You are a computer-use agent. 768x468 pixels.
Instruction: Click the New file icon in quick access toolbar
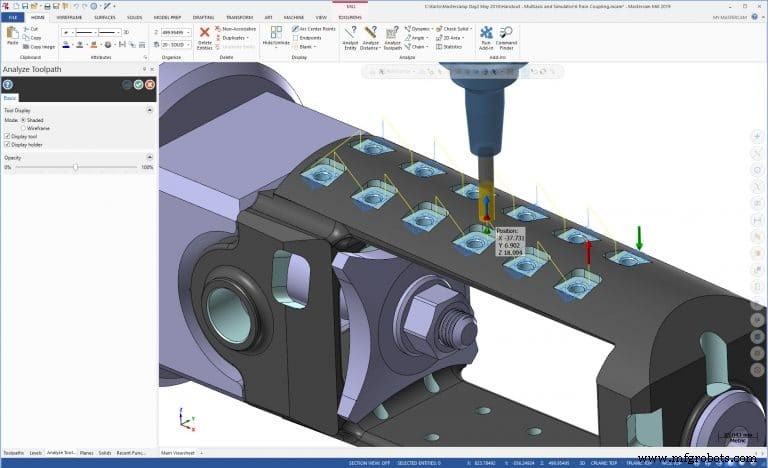click(16, 6)
